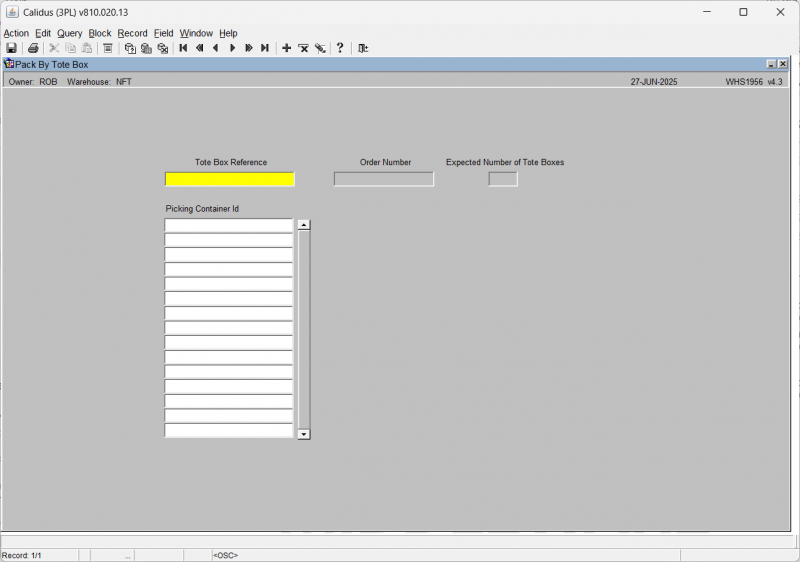Click the Clear Form toolbar icon

click(x=108, y=48)
